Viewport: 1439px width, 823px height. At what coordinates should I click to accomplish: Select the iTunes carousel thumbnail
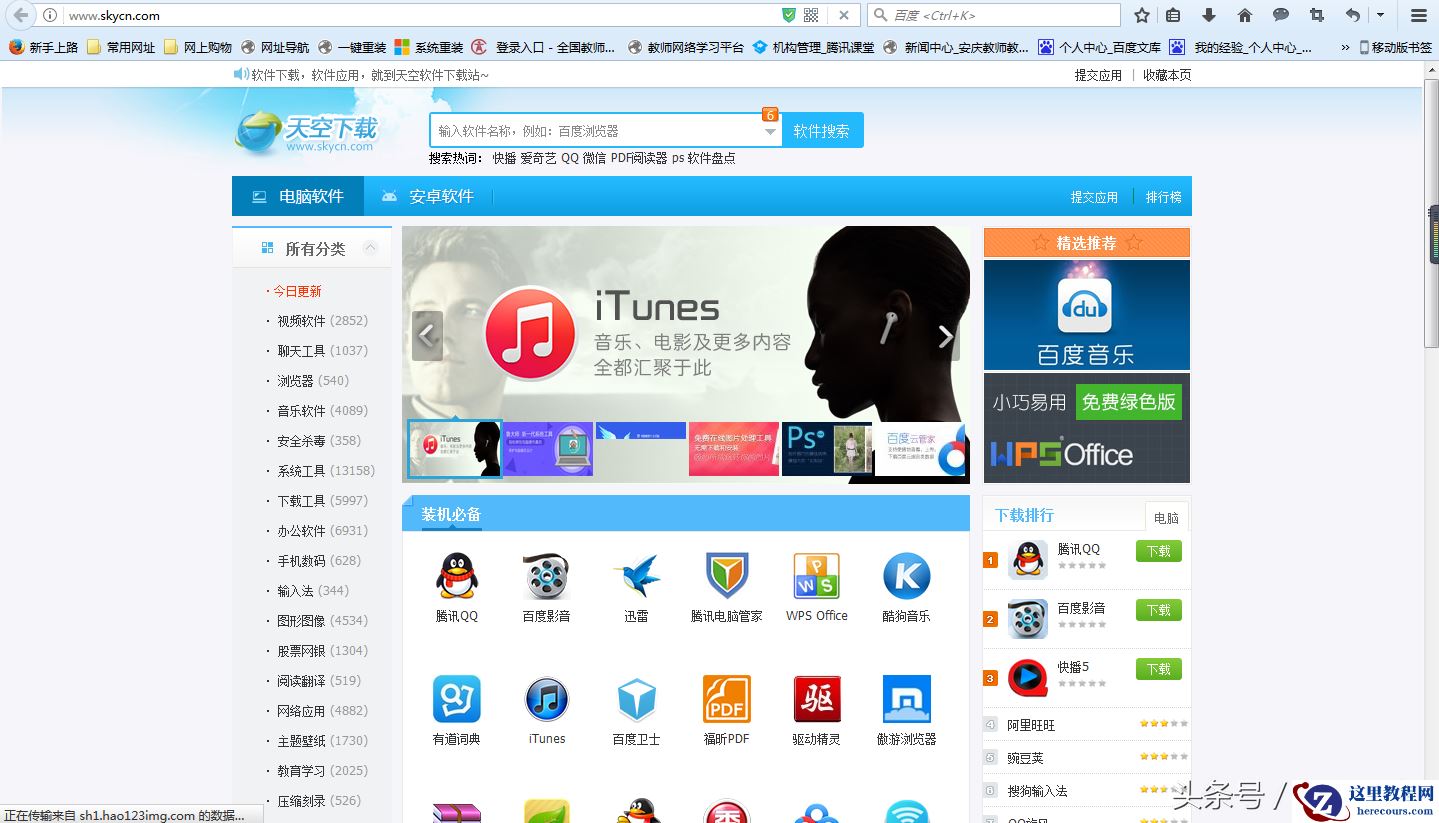point(455,449)
